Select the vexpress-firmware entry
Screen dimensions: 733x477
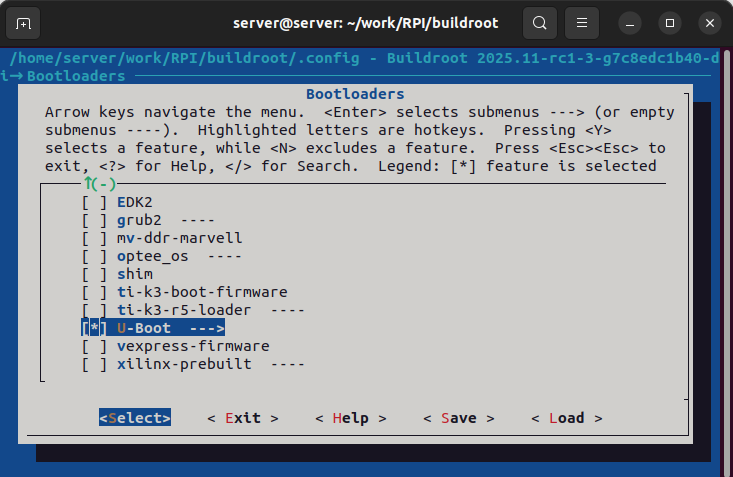click(x=193, y=346)
